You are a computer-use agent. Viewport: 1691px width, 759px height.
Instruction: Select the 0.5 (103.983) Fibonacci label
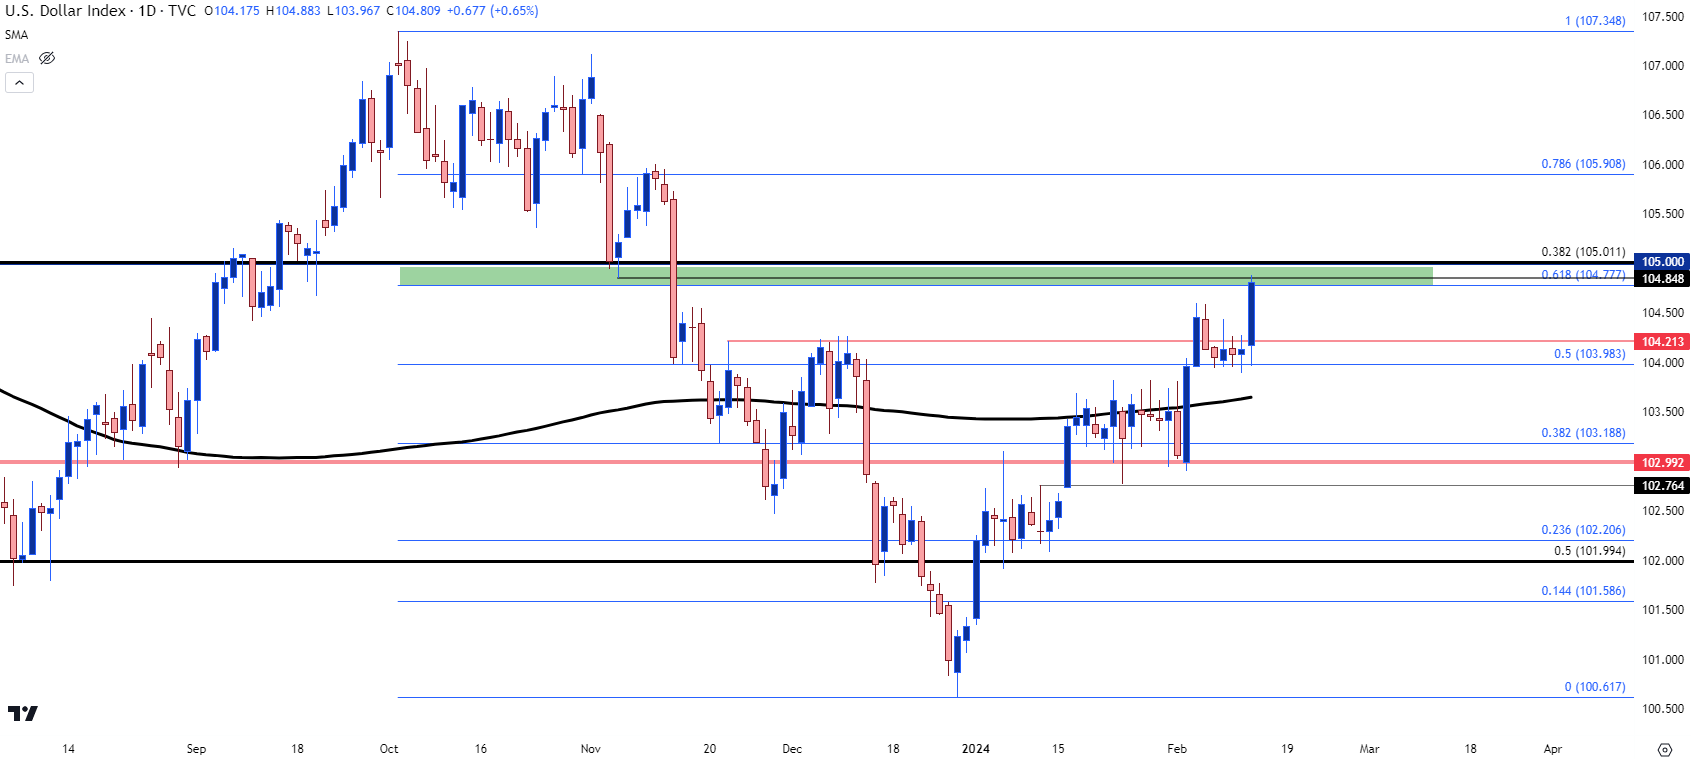1589,354
